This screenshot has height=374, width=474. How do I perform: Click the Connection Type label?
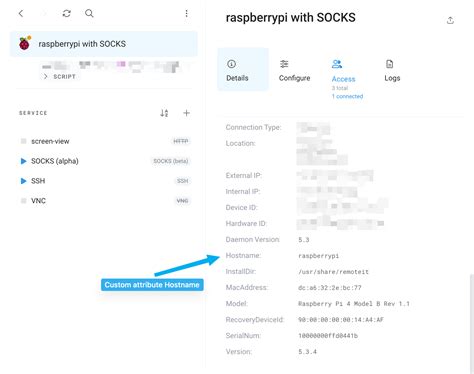(253, 127)
